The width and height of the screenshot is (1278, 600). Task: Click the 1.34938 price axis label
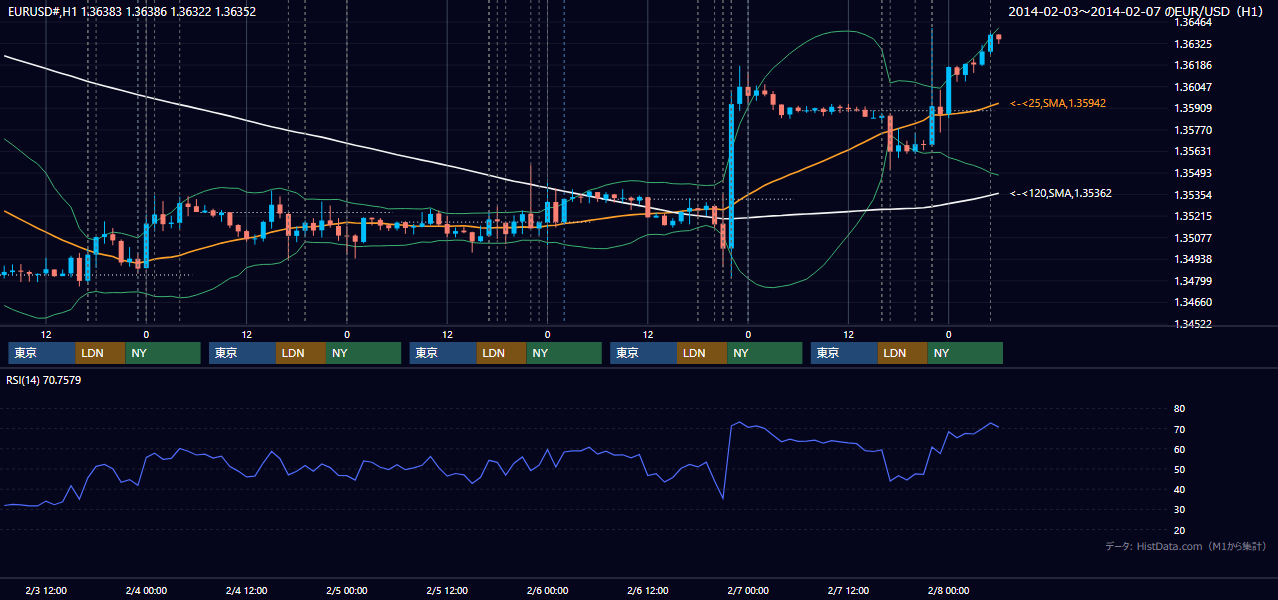pos(1192,259)
